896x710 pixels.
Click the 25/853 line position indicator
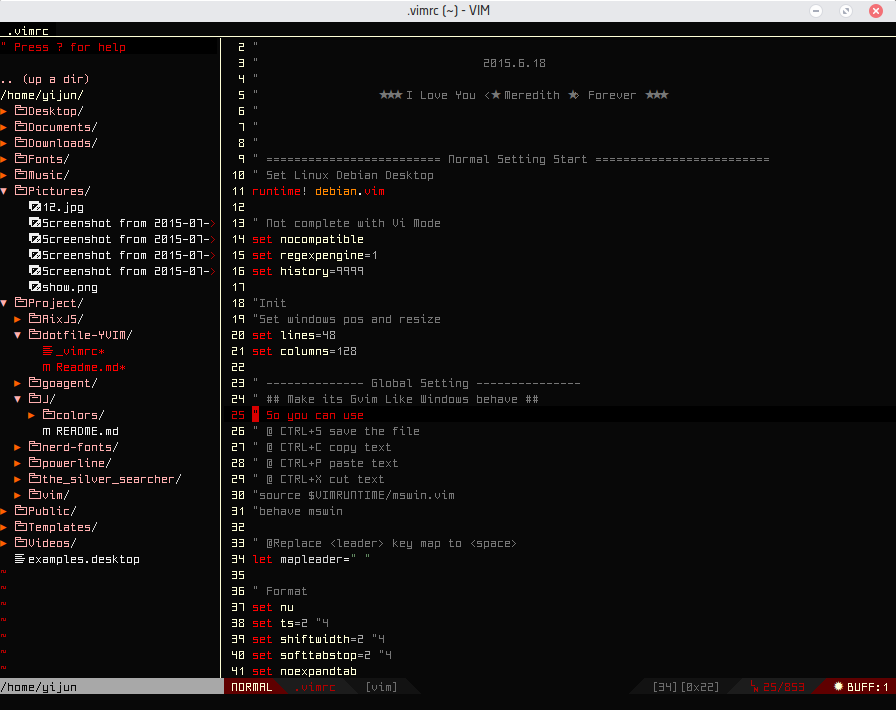[x=783, y=687]
